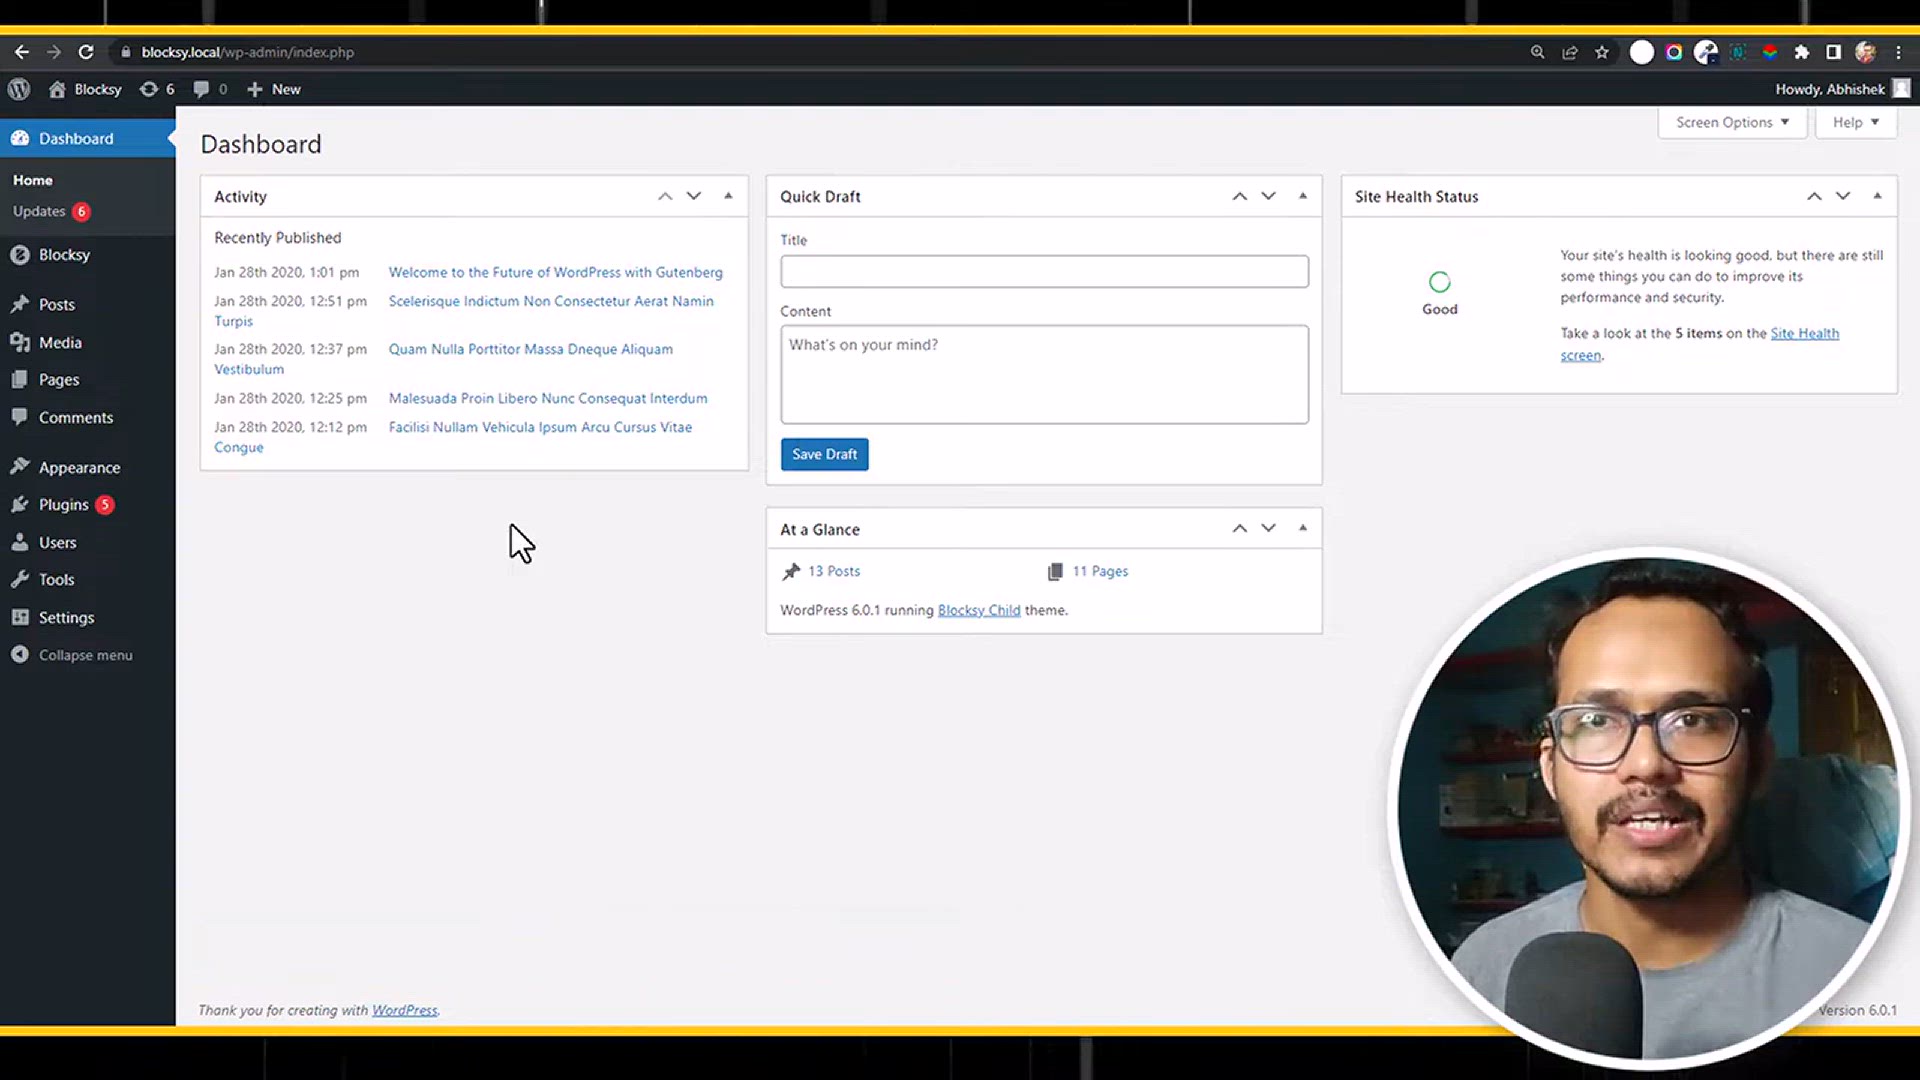Open the Site Health screen link

pos(1804,333)
